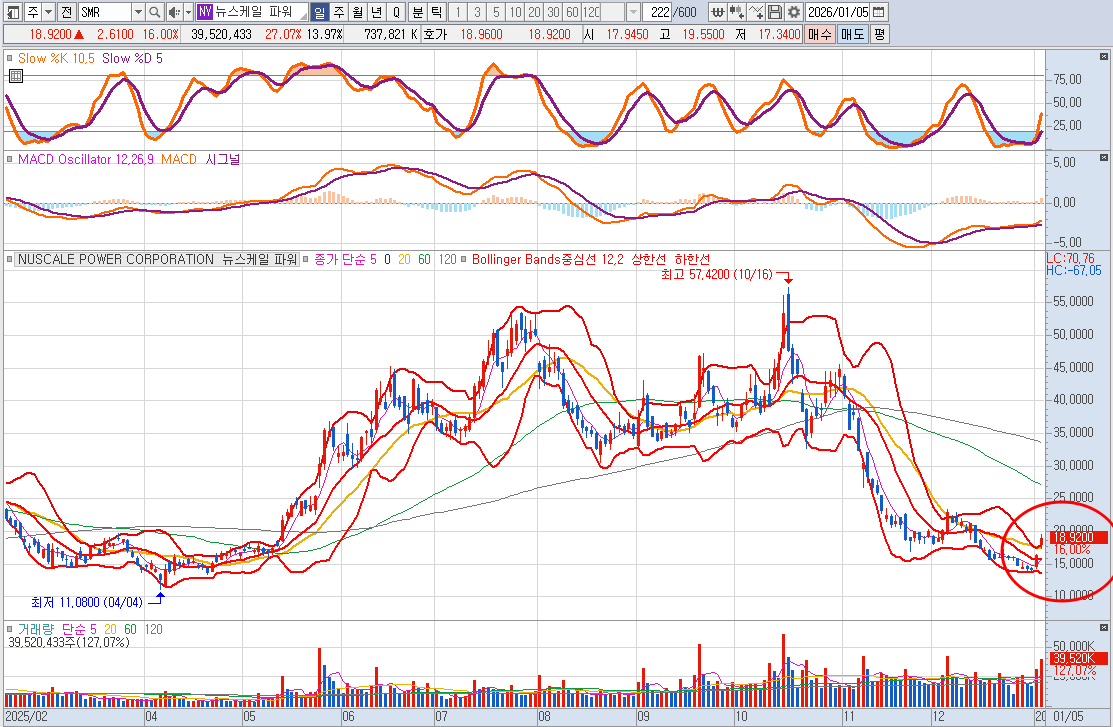
Task: Click the candle count field showing 222
Action: click(x=656, y=12)
